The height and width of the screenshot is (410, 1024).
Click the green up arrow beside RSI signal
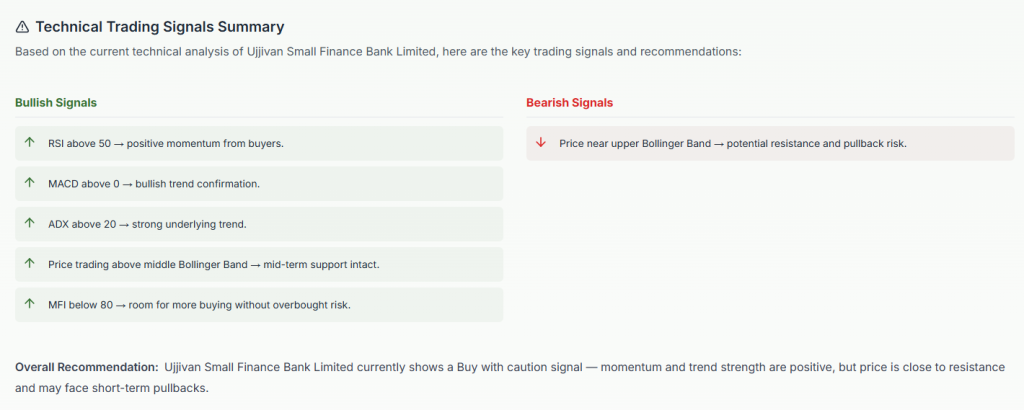(x=30, y=143)
